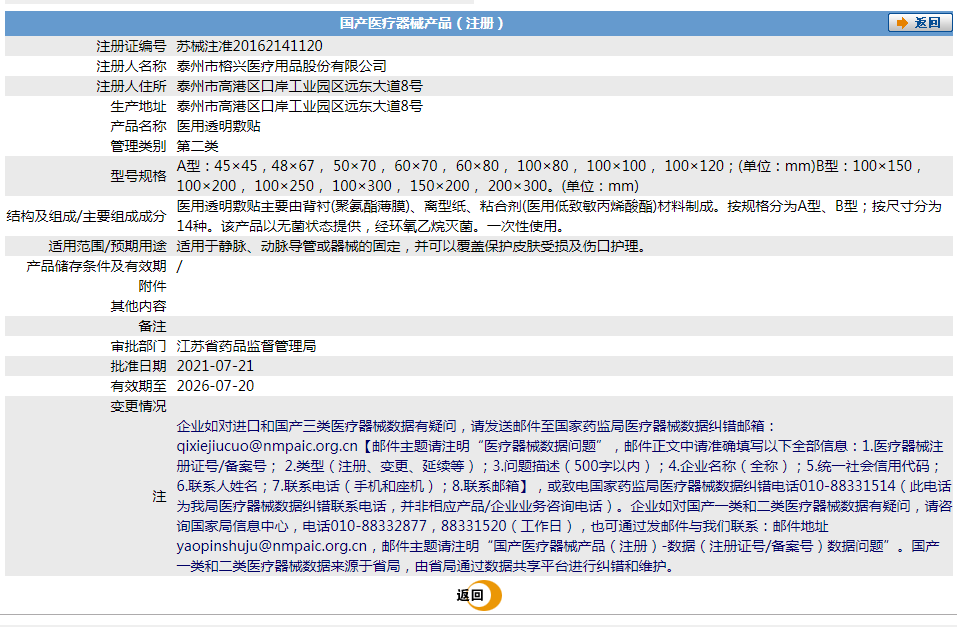This screenshot has width=957, height=627.
Task: Click the 产品储存条件及有效期 label
Action: click(96, 266)
